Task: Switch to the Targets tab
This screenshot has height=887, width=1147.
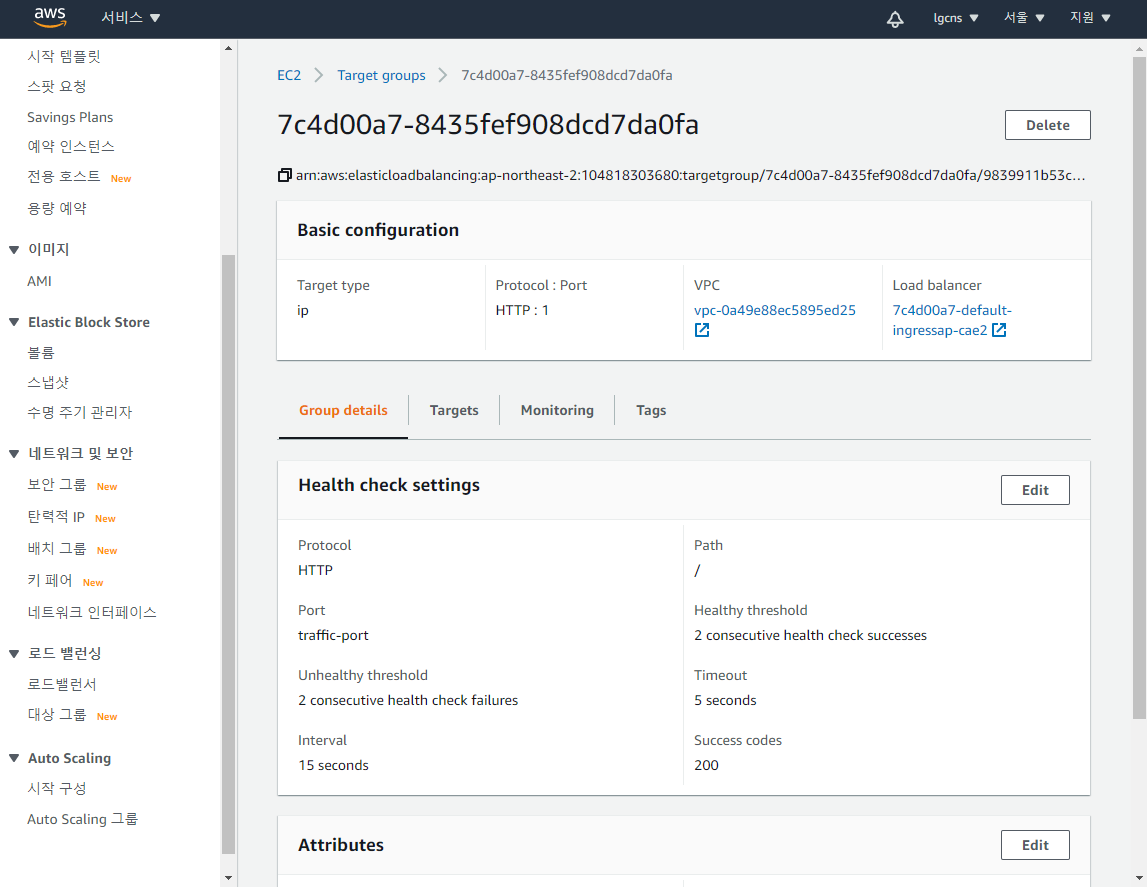Action: 454,410
